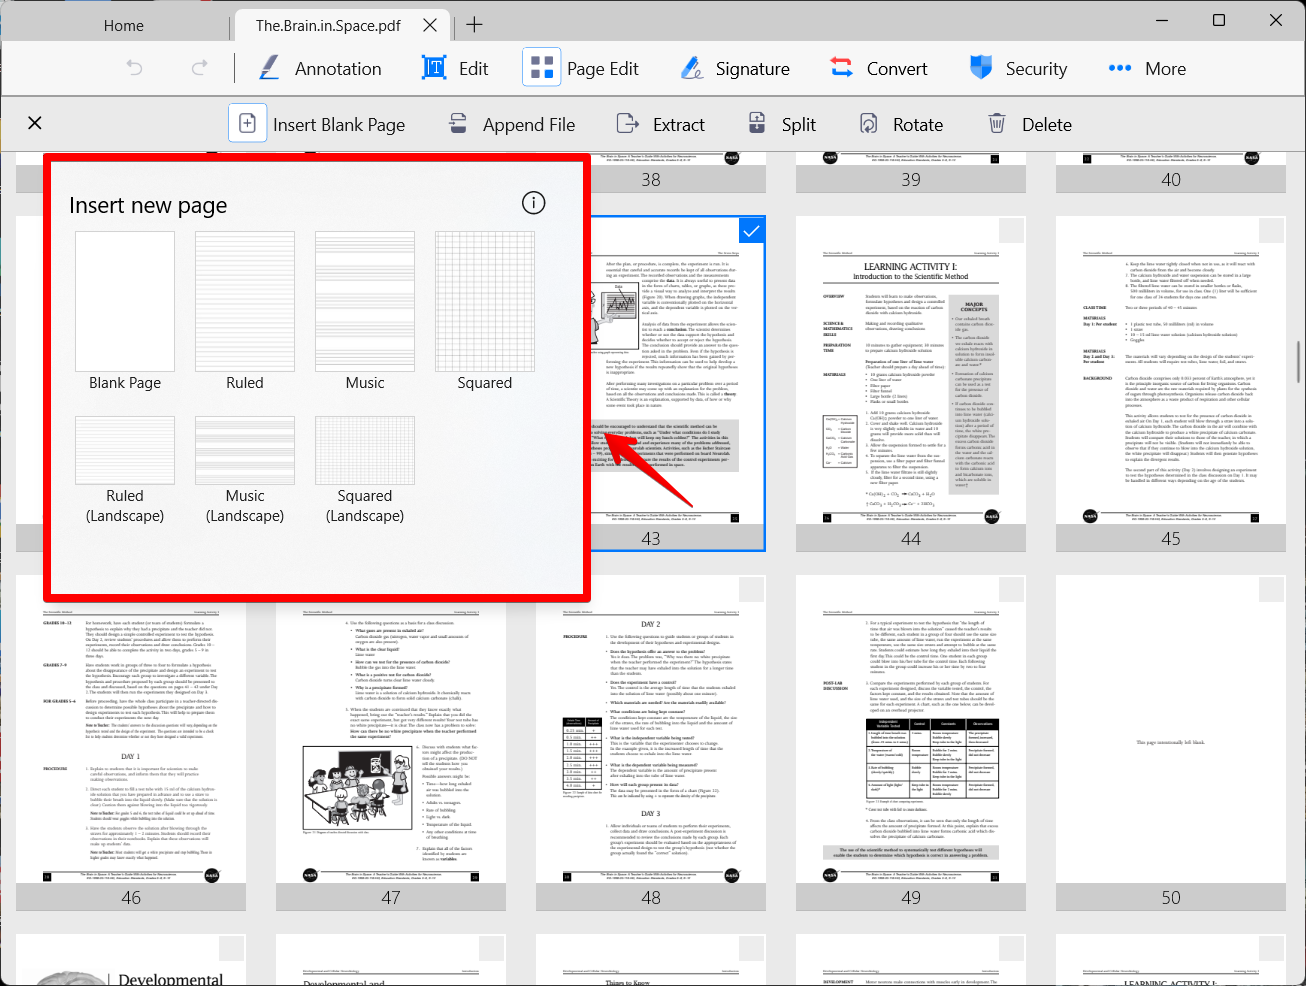Click the Signature pen icon

click(x=692, y=68)
